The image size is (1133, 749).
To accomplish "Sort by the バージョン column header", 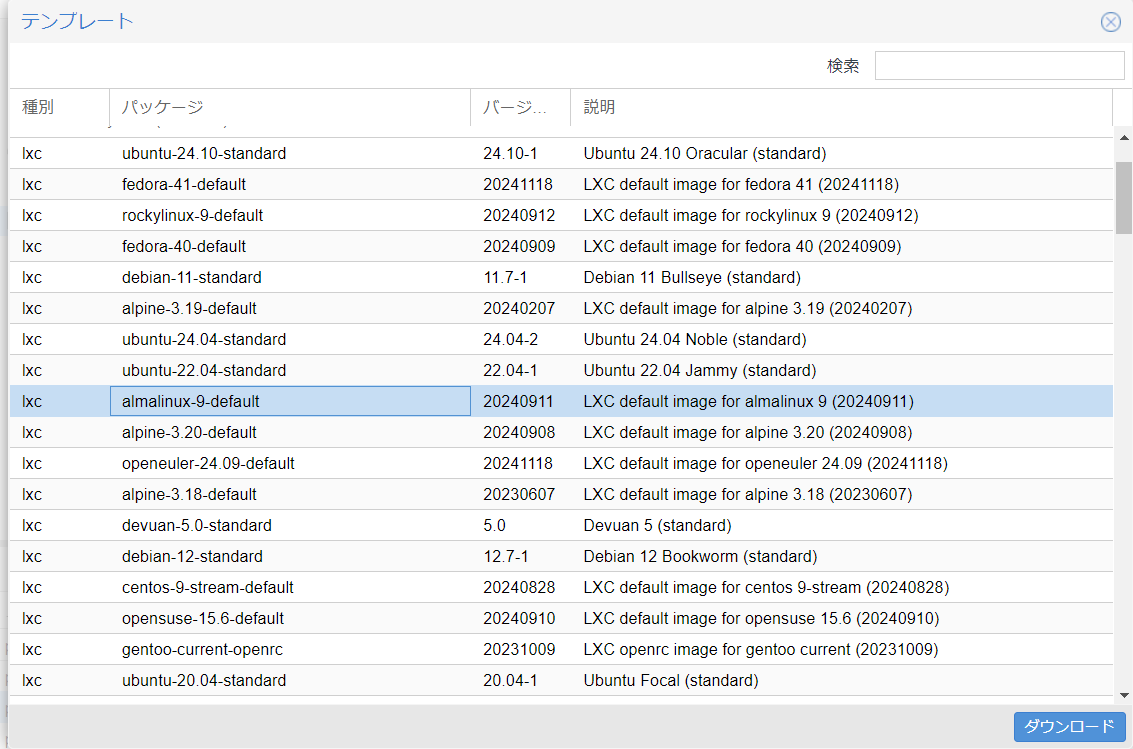I will pos(520,107).
